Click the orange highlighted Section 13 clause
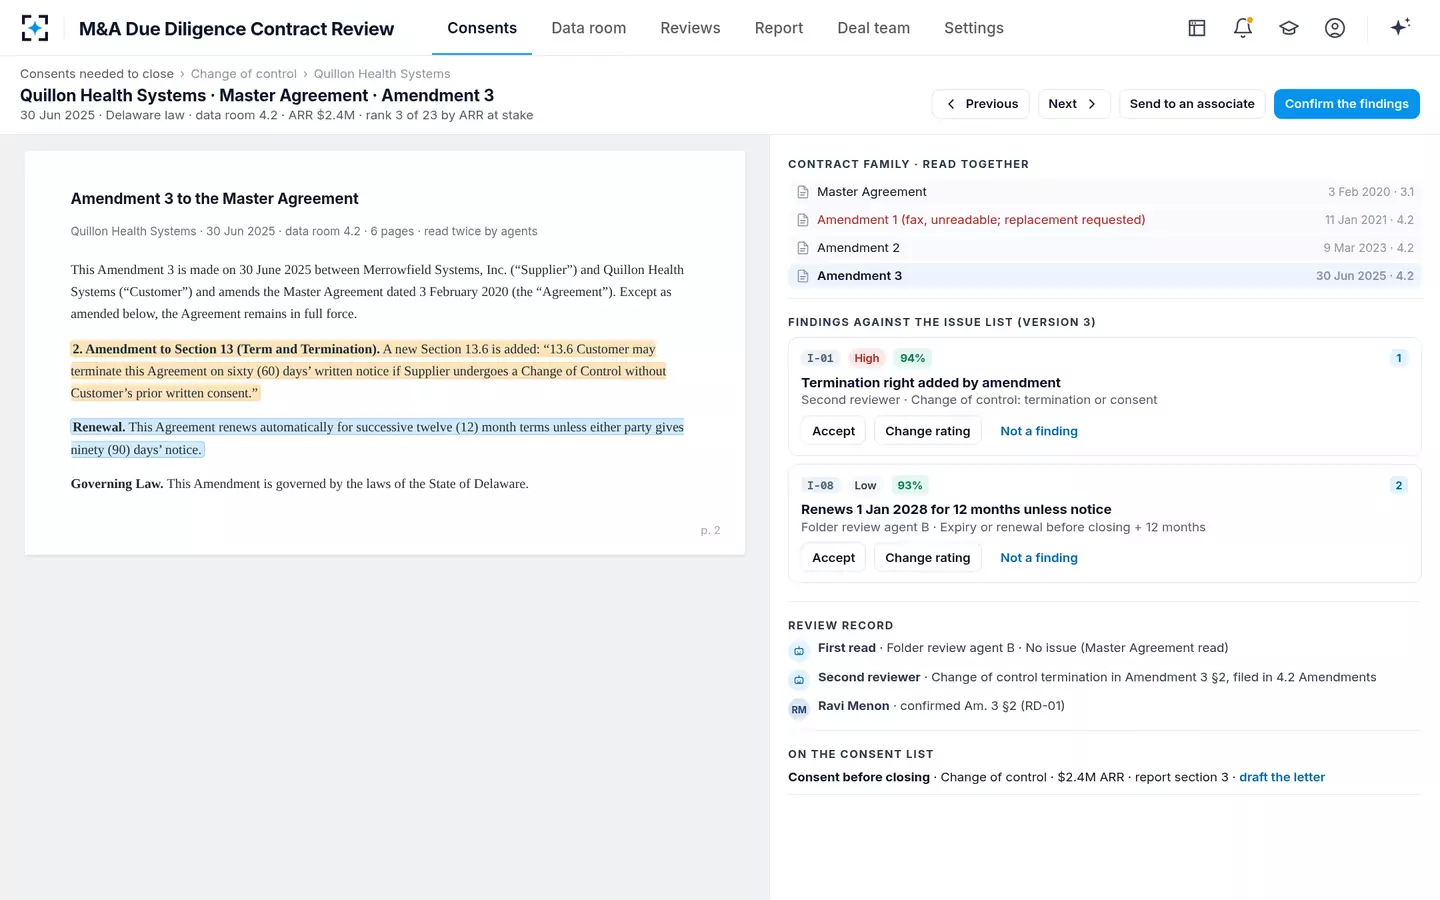 click(368, 371)
